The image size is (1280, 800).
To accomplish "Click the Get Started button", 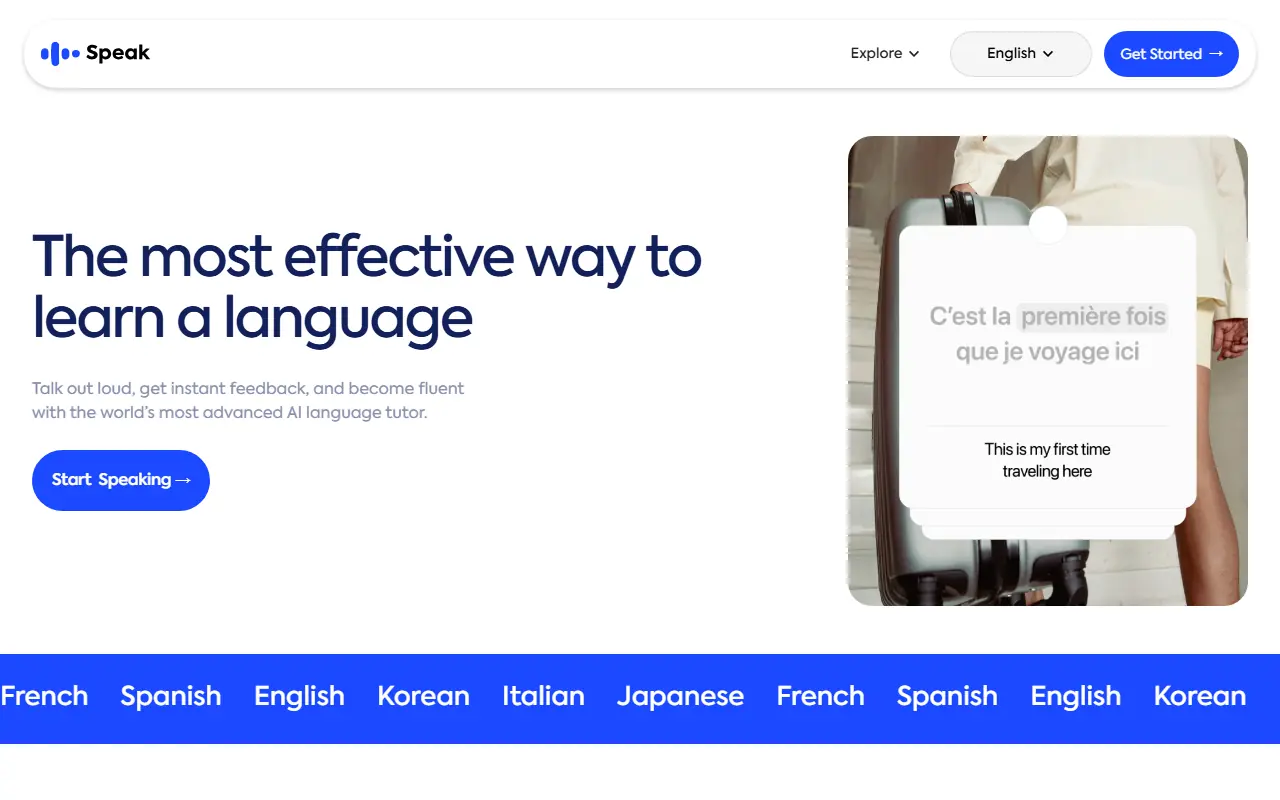I will (1171, 54).
